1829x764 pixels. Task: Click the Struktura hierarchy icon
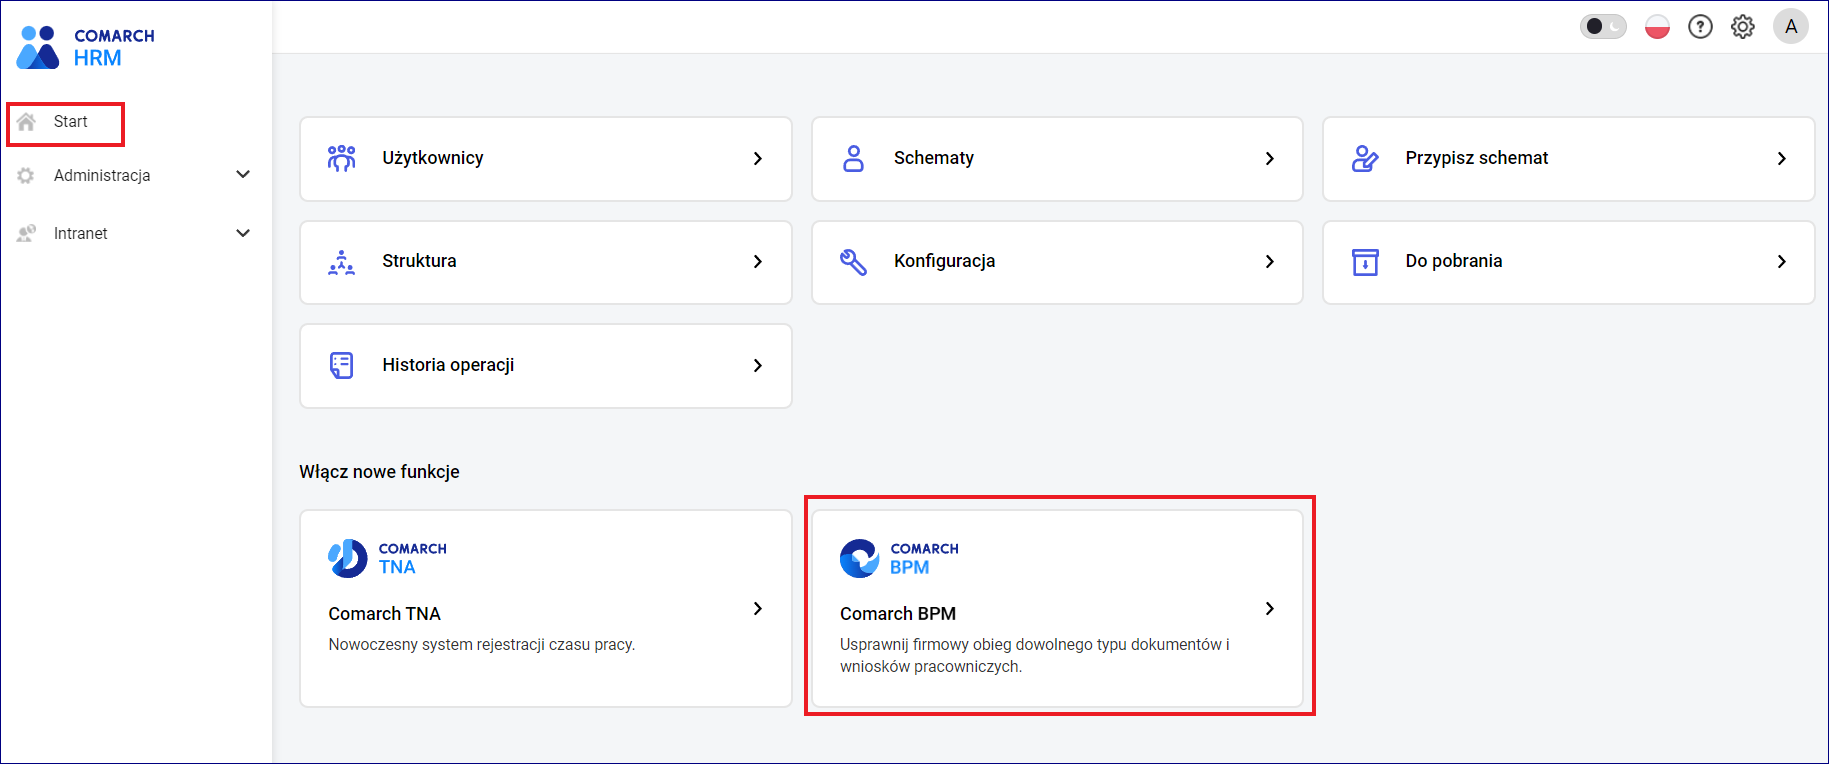click(342, 262)
